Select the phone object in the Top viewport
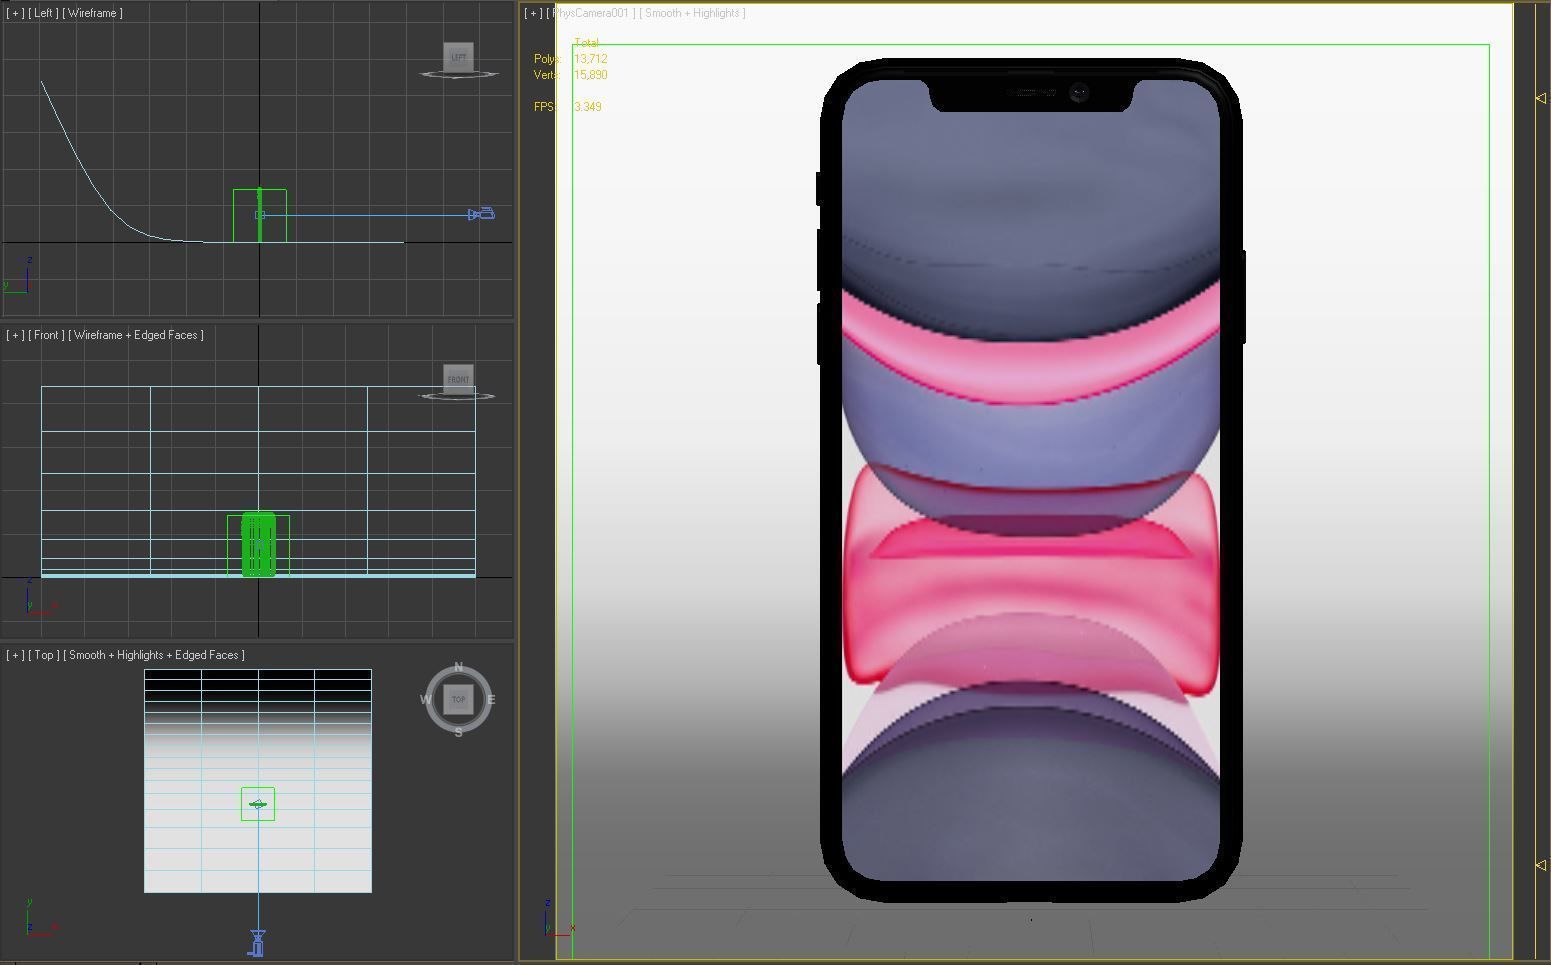 tap(258, 804)
